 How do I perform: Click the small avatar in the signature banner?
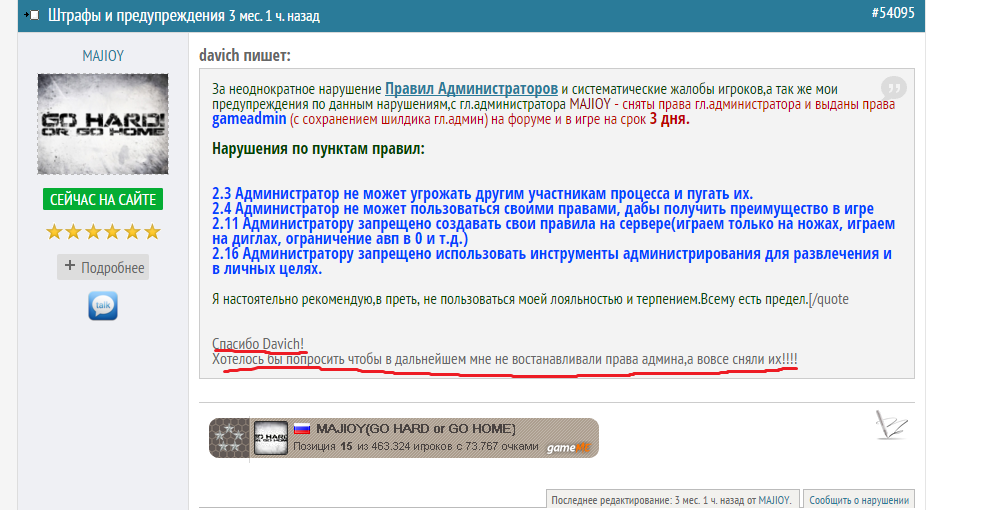(x=270, y=437)
